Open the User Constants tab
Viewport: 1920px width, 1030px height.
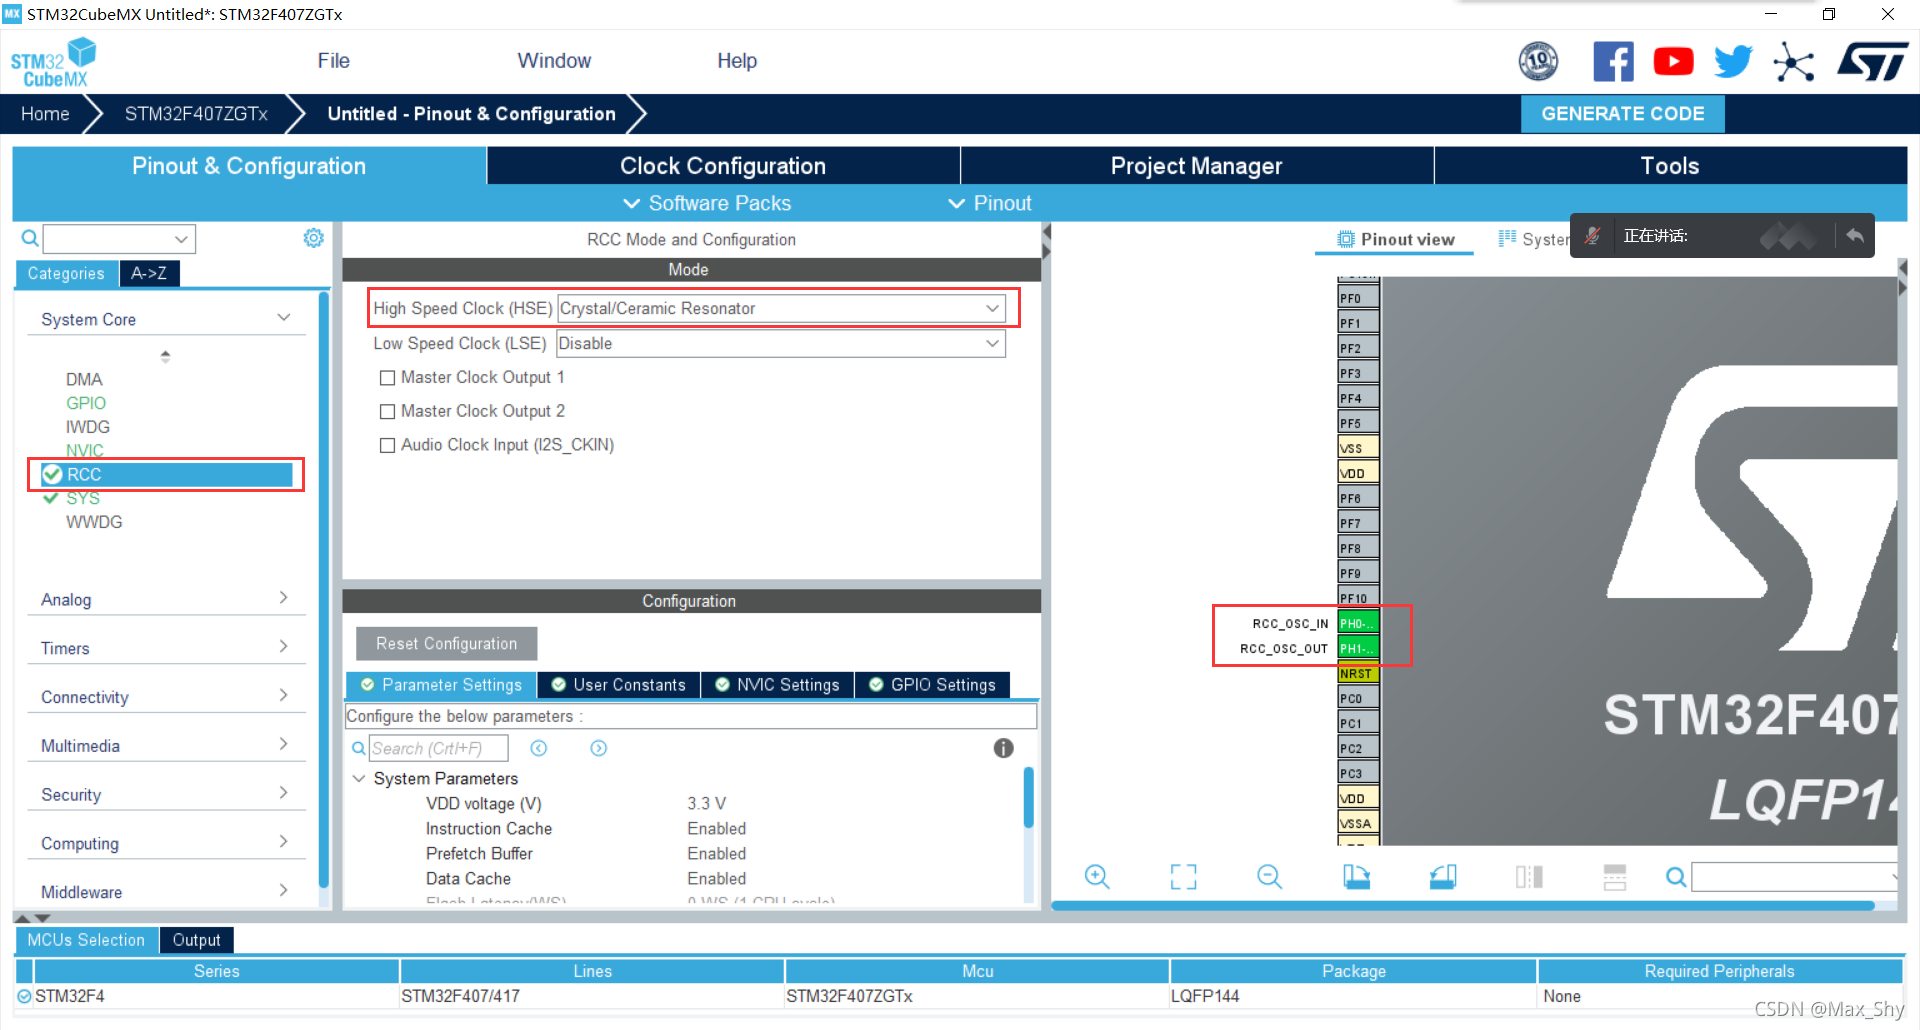(x=619, y=685)
